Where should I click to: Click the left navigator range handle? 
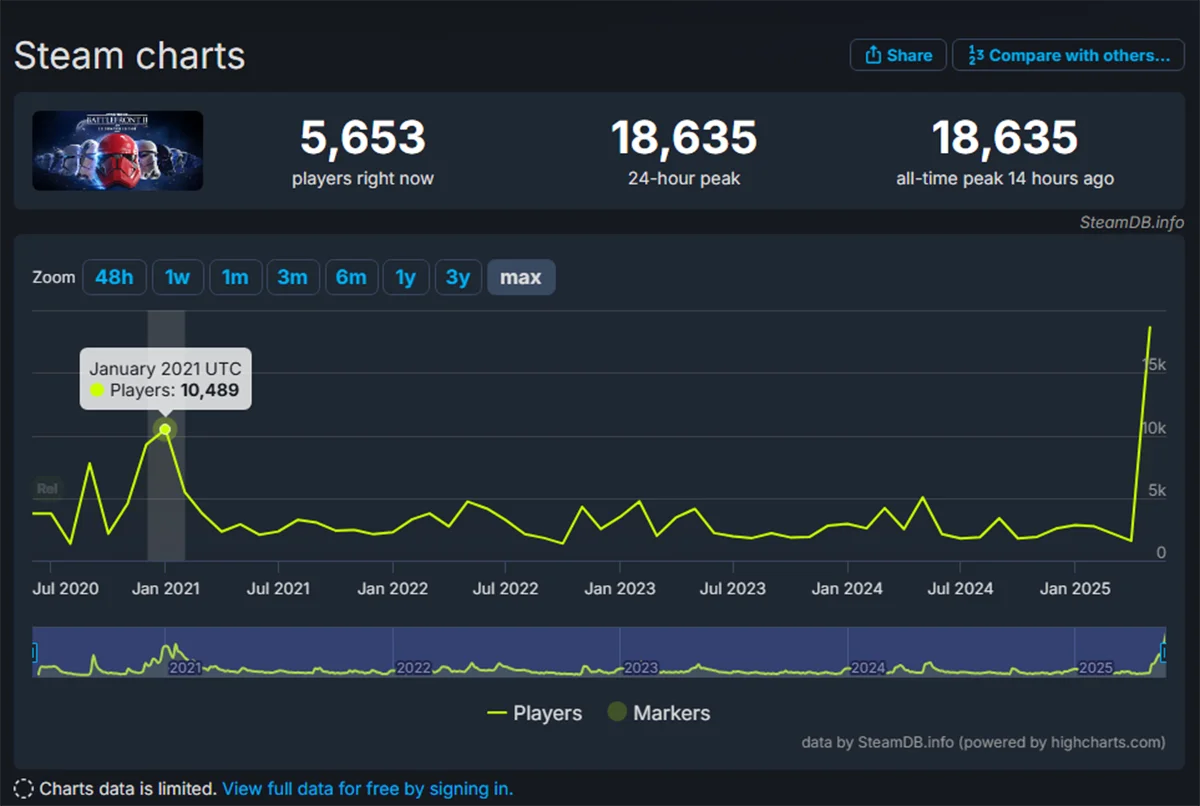pyautogui.click(x=34, y=652)
